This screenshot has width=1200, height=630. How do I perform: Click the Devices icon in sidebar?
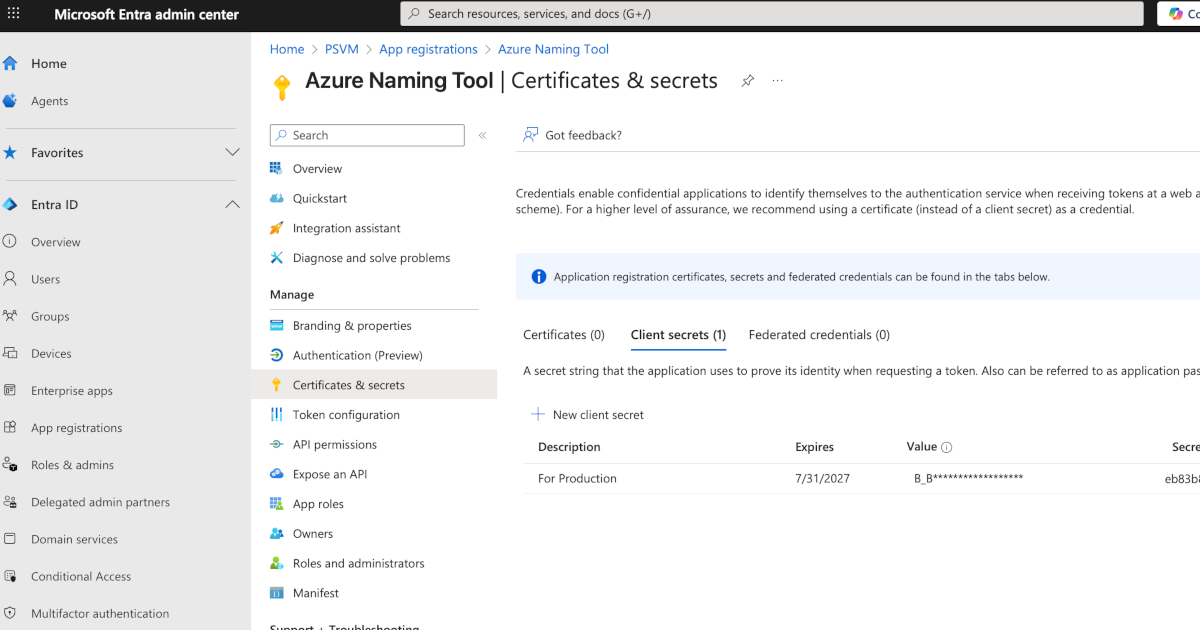point(10,353)
